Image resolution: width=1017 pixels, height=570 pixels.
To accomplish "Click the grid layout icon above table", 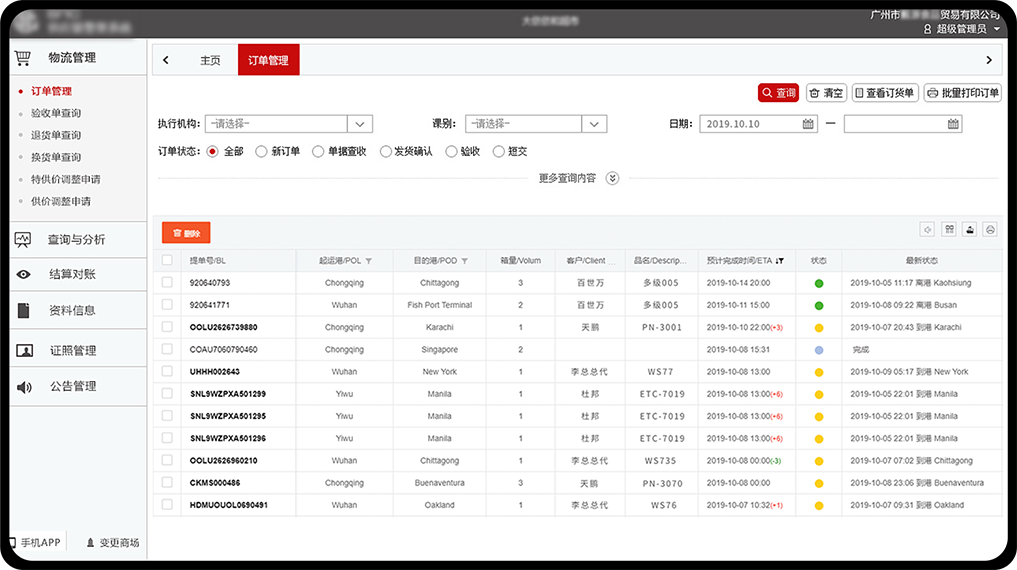I will coord(949,230).
